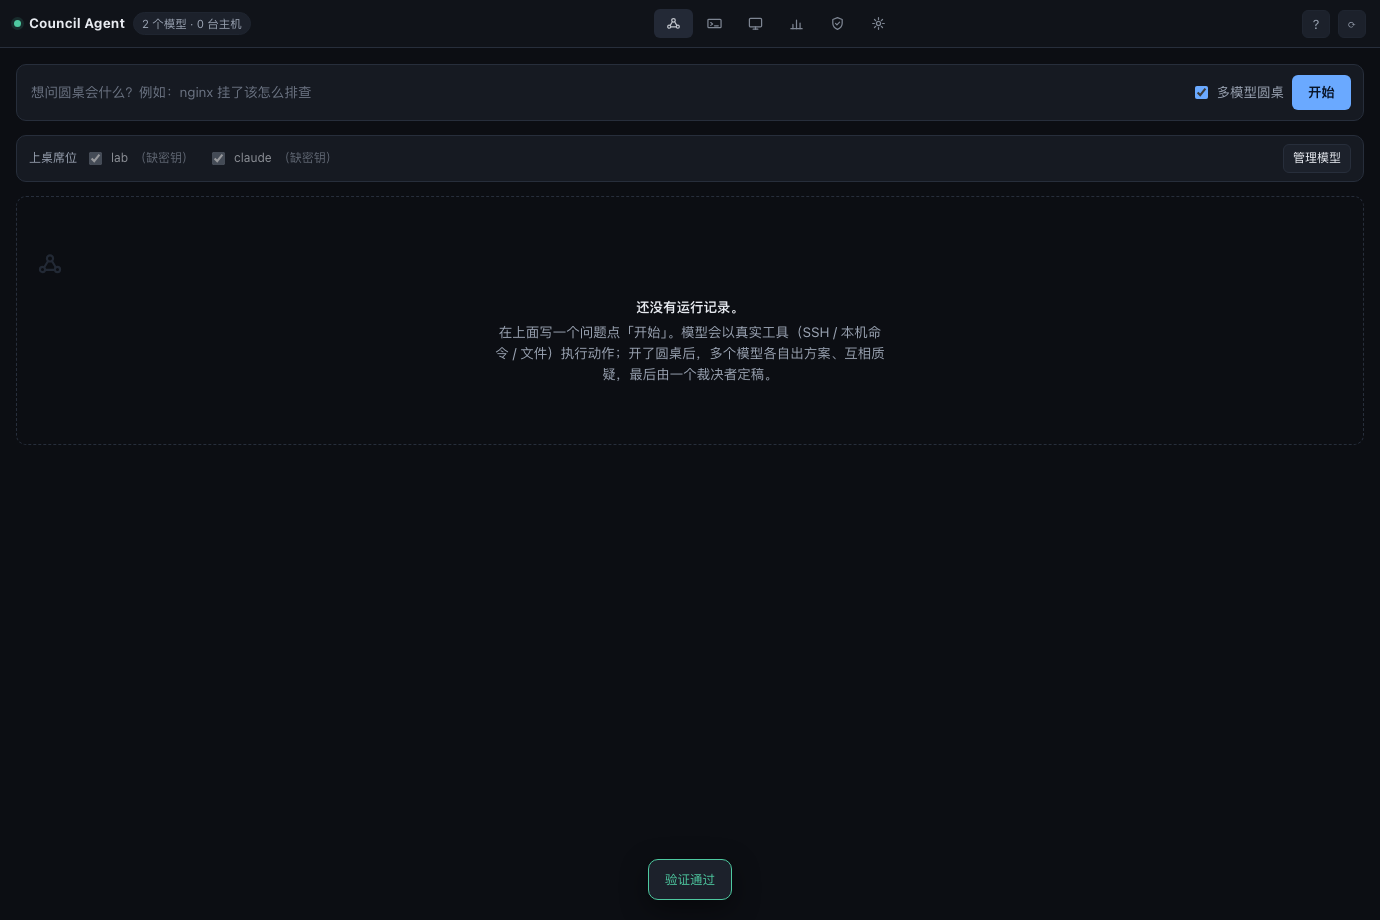1380x920 pixels.
Task: Toggle the 多模型圆桌 checkbox
Action: point(1201,92)
